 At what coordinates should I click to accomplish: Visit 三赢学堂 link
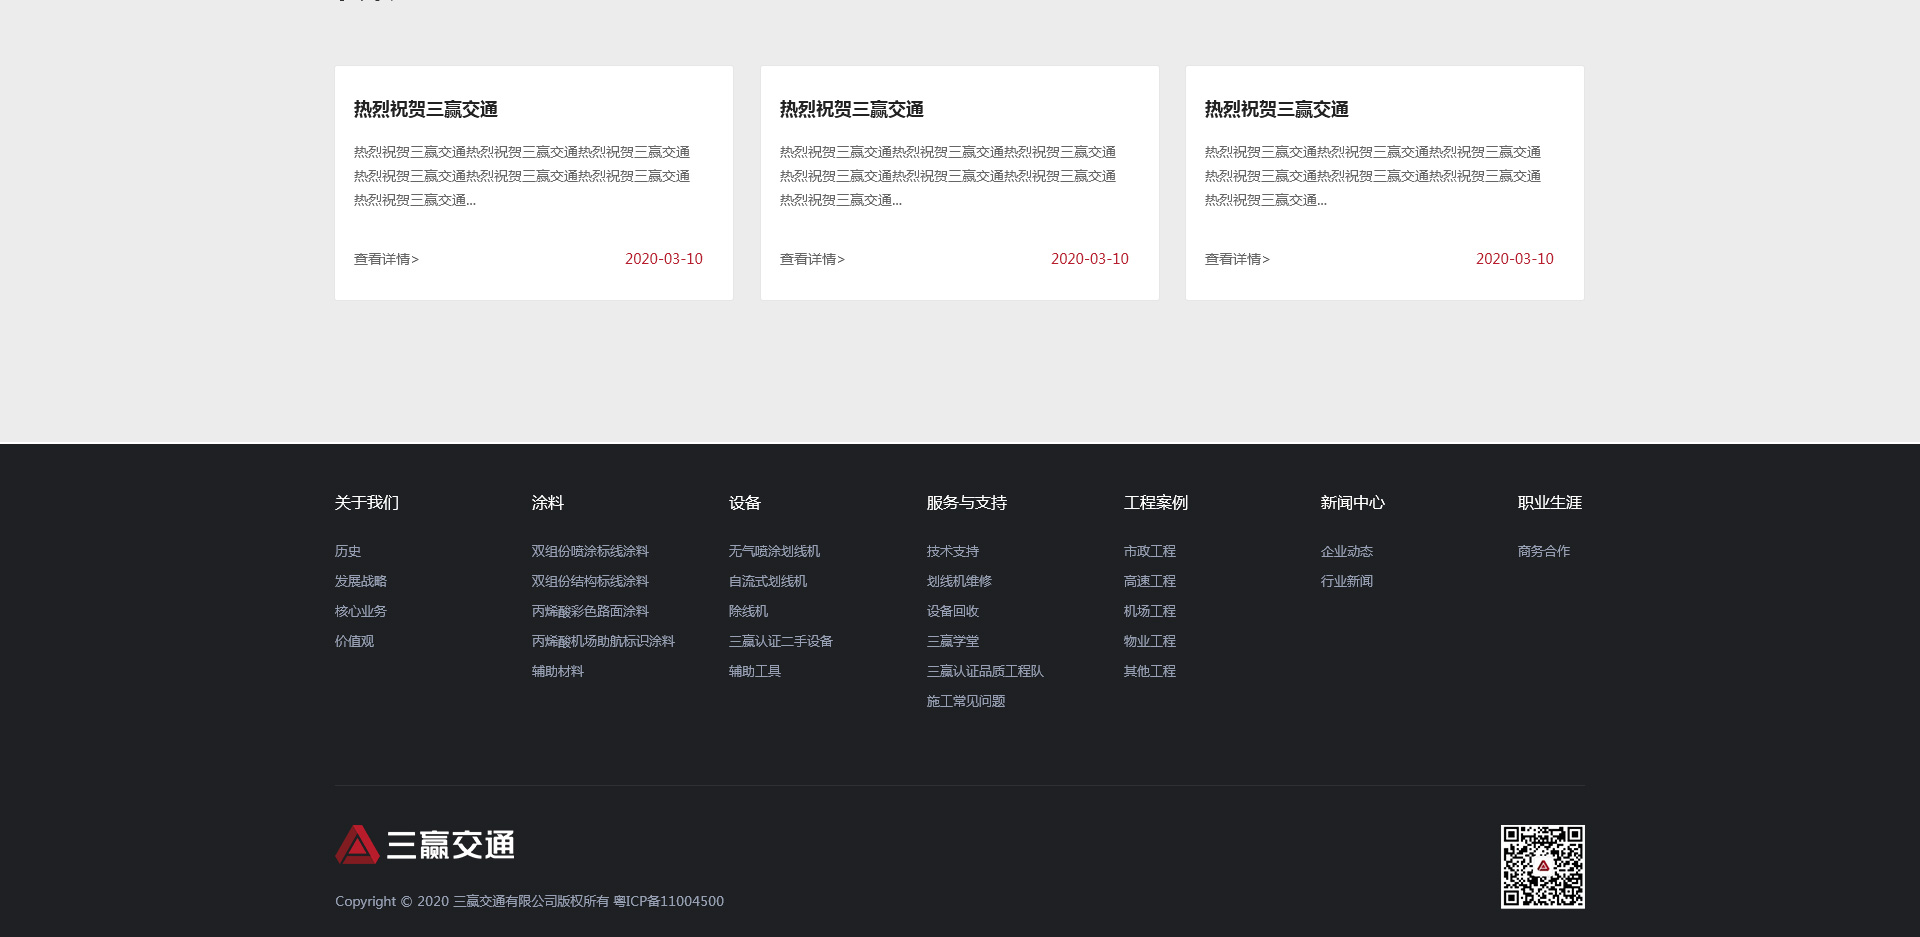click(x=952, y=641)
